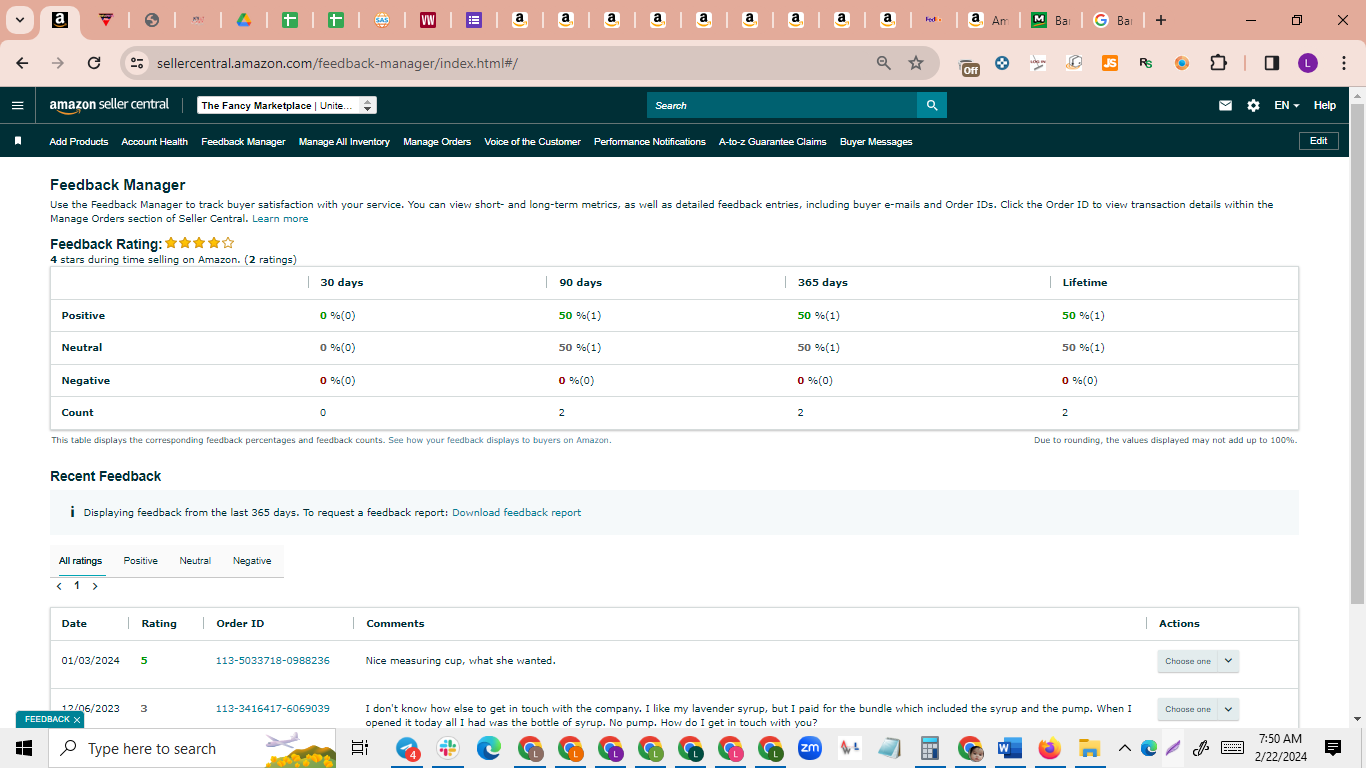The width and height of the screenshot is (1366, 768).
Task: Show hidden system tray icons chevron
Action: click(1124, 748)
